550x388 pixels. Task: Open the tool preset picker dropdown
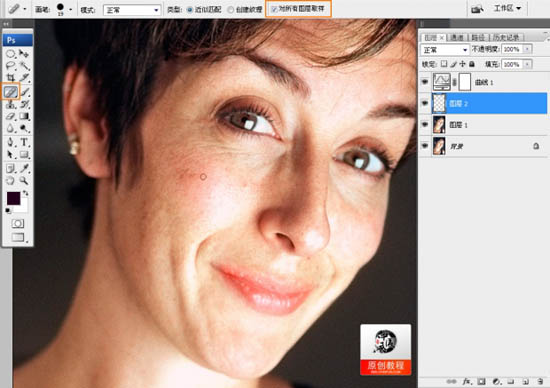[25, 9]
